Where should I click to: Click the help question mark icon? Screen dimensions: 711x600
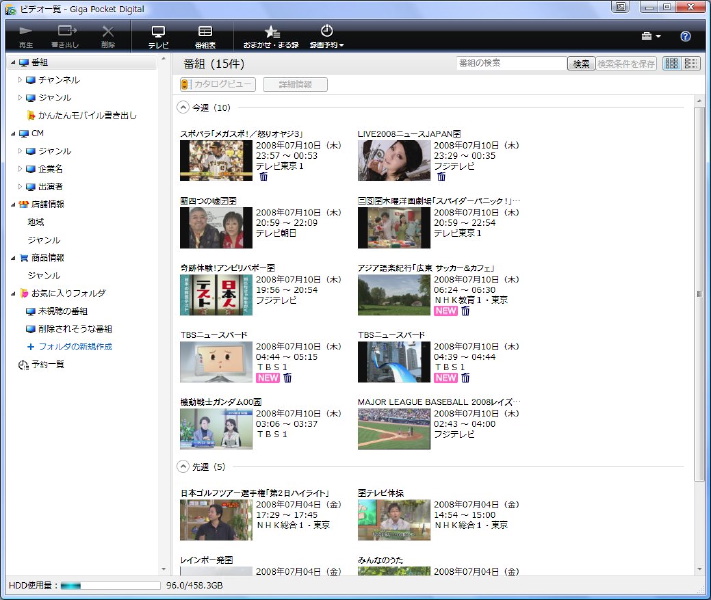pyautogui.click(x=686, y=36)
